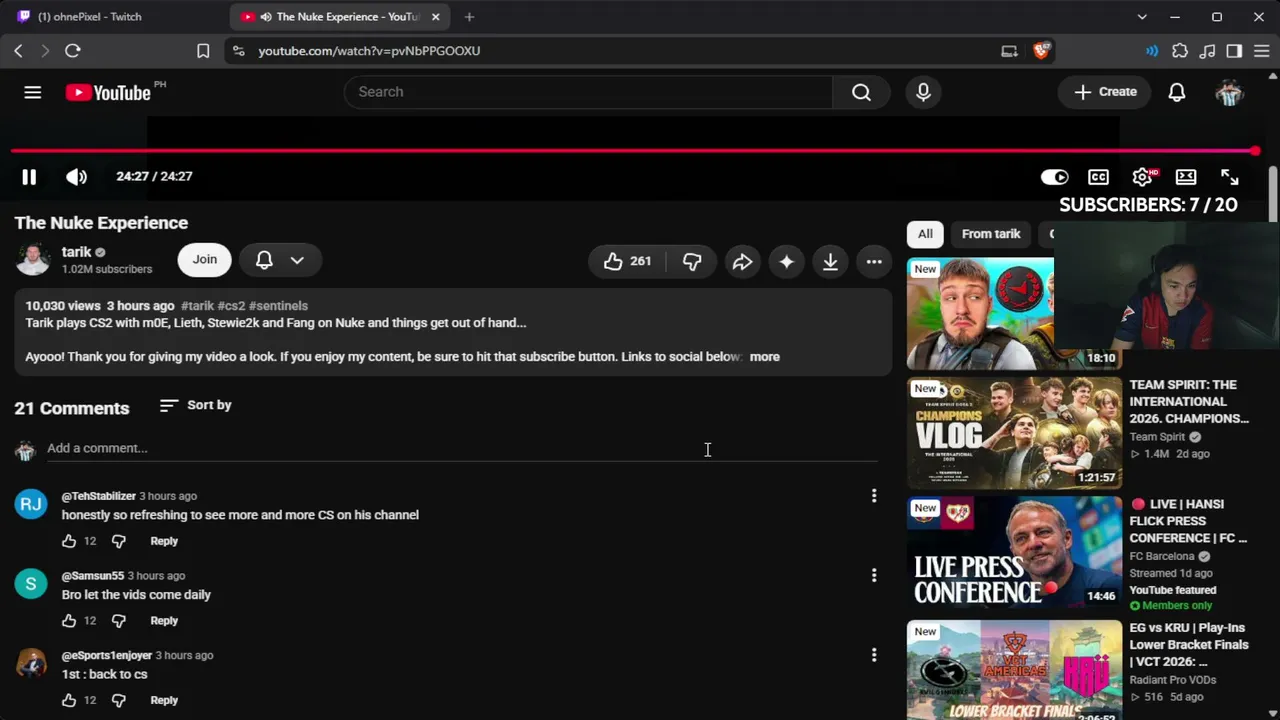Open the player fullscreen toggle icon
This screenshot has height=720, width=1280.
pyautogui.click(x=1230, y=177)
